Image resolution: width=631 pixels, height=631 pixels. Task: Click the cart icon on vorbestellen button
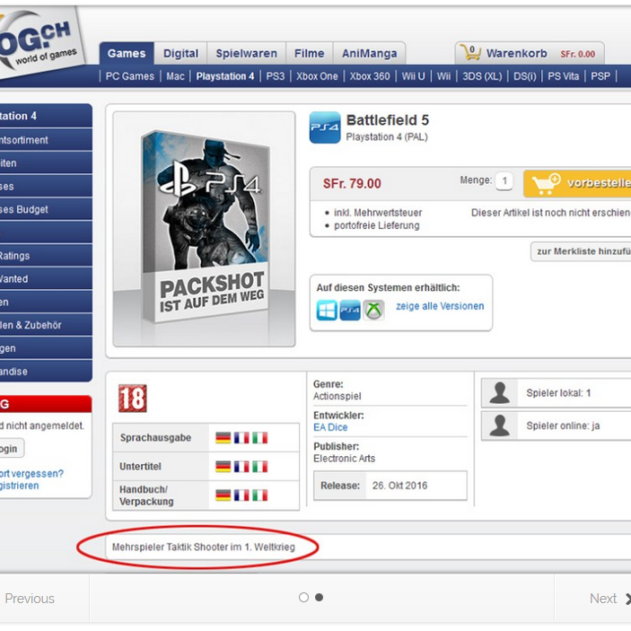[546, 184]
